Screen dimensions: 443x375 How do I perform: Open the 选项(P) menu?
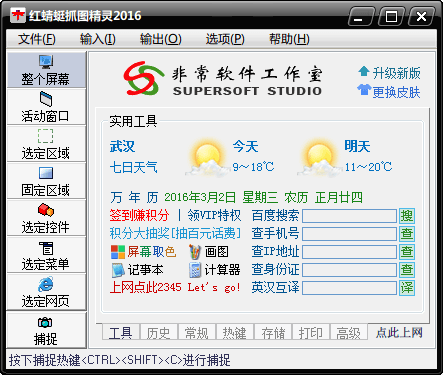pos(225,39)
